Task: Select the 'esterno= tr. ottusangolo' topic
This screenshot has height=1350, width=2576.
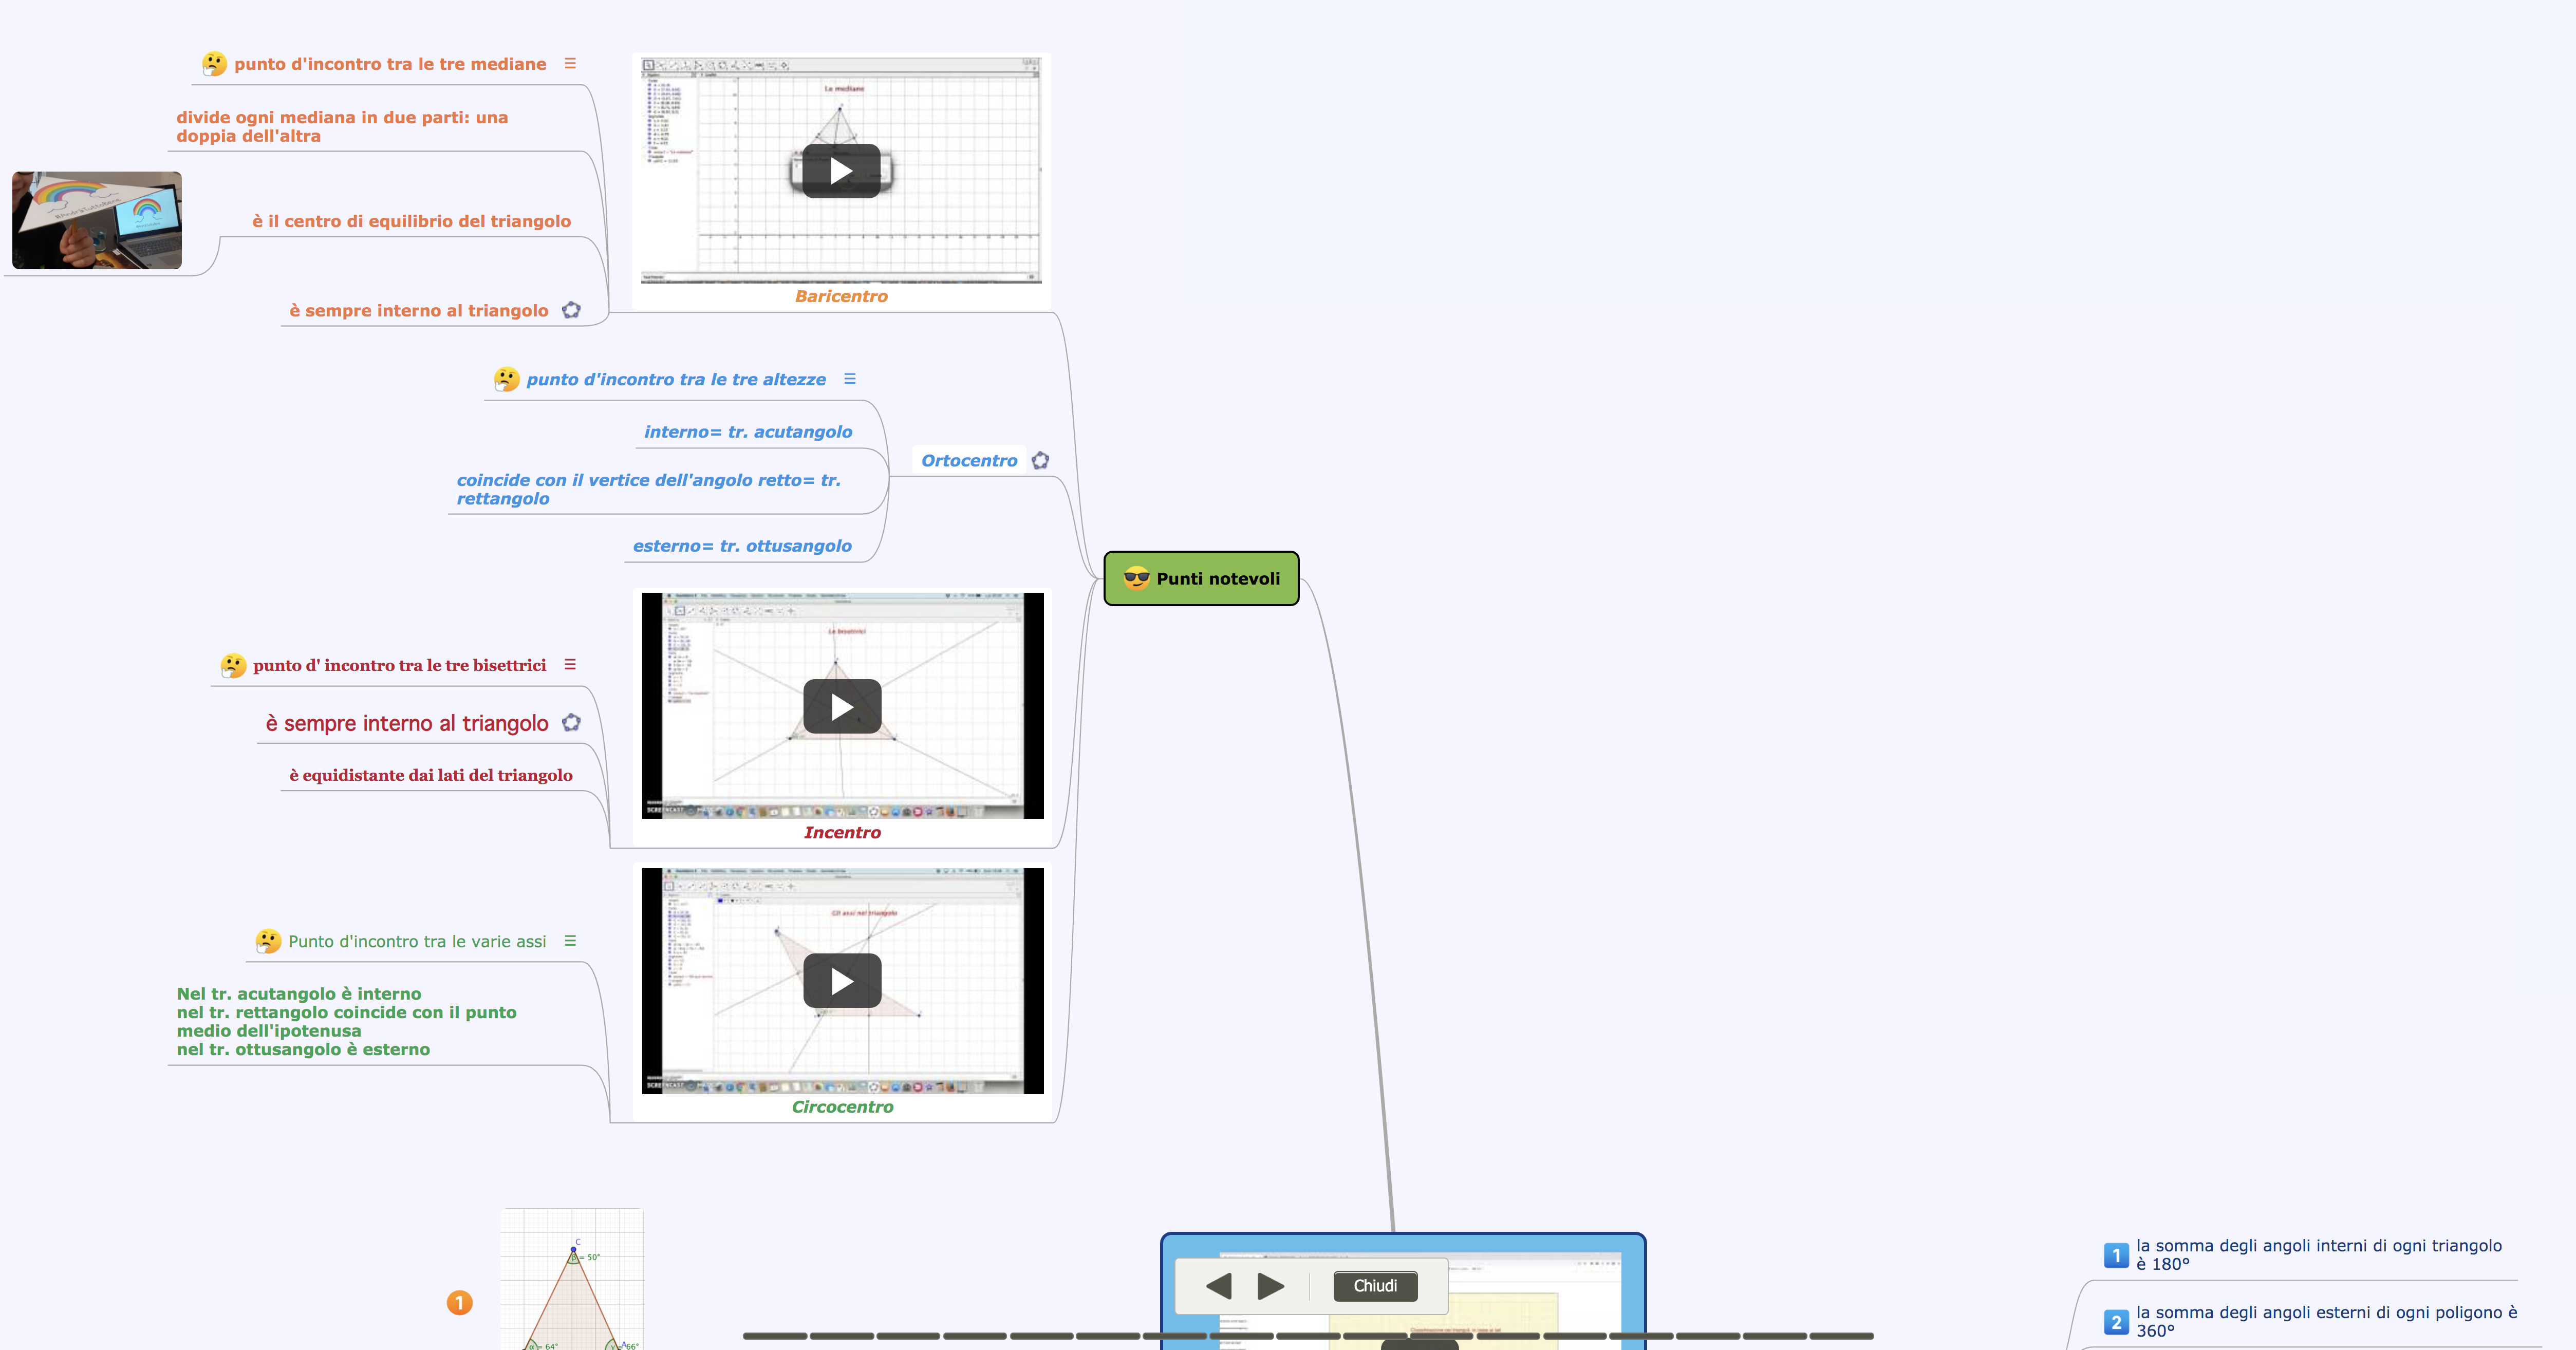Action: pyautogui.click(x=742, y=546)
